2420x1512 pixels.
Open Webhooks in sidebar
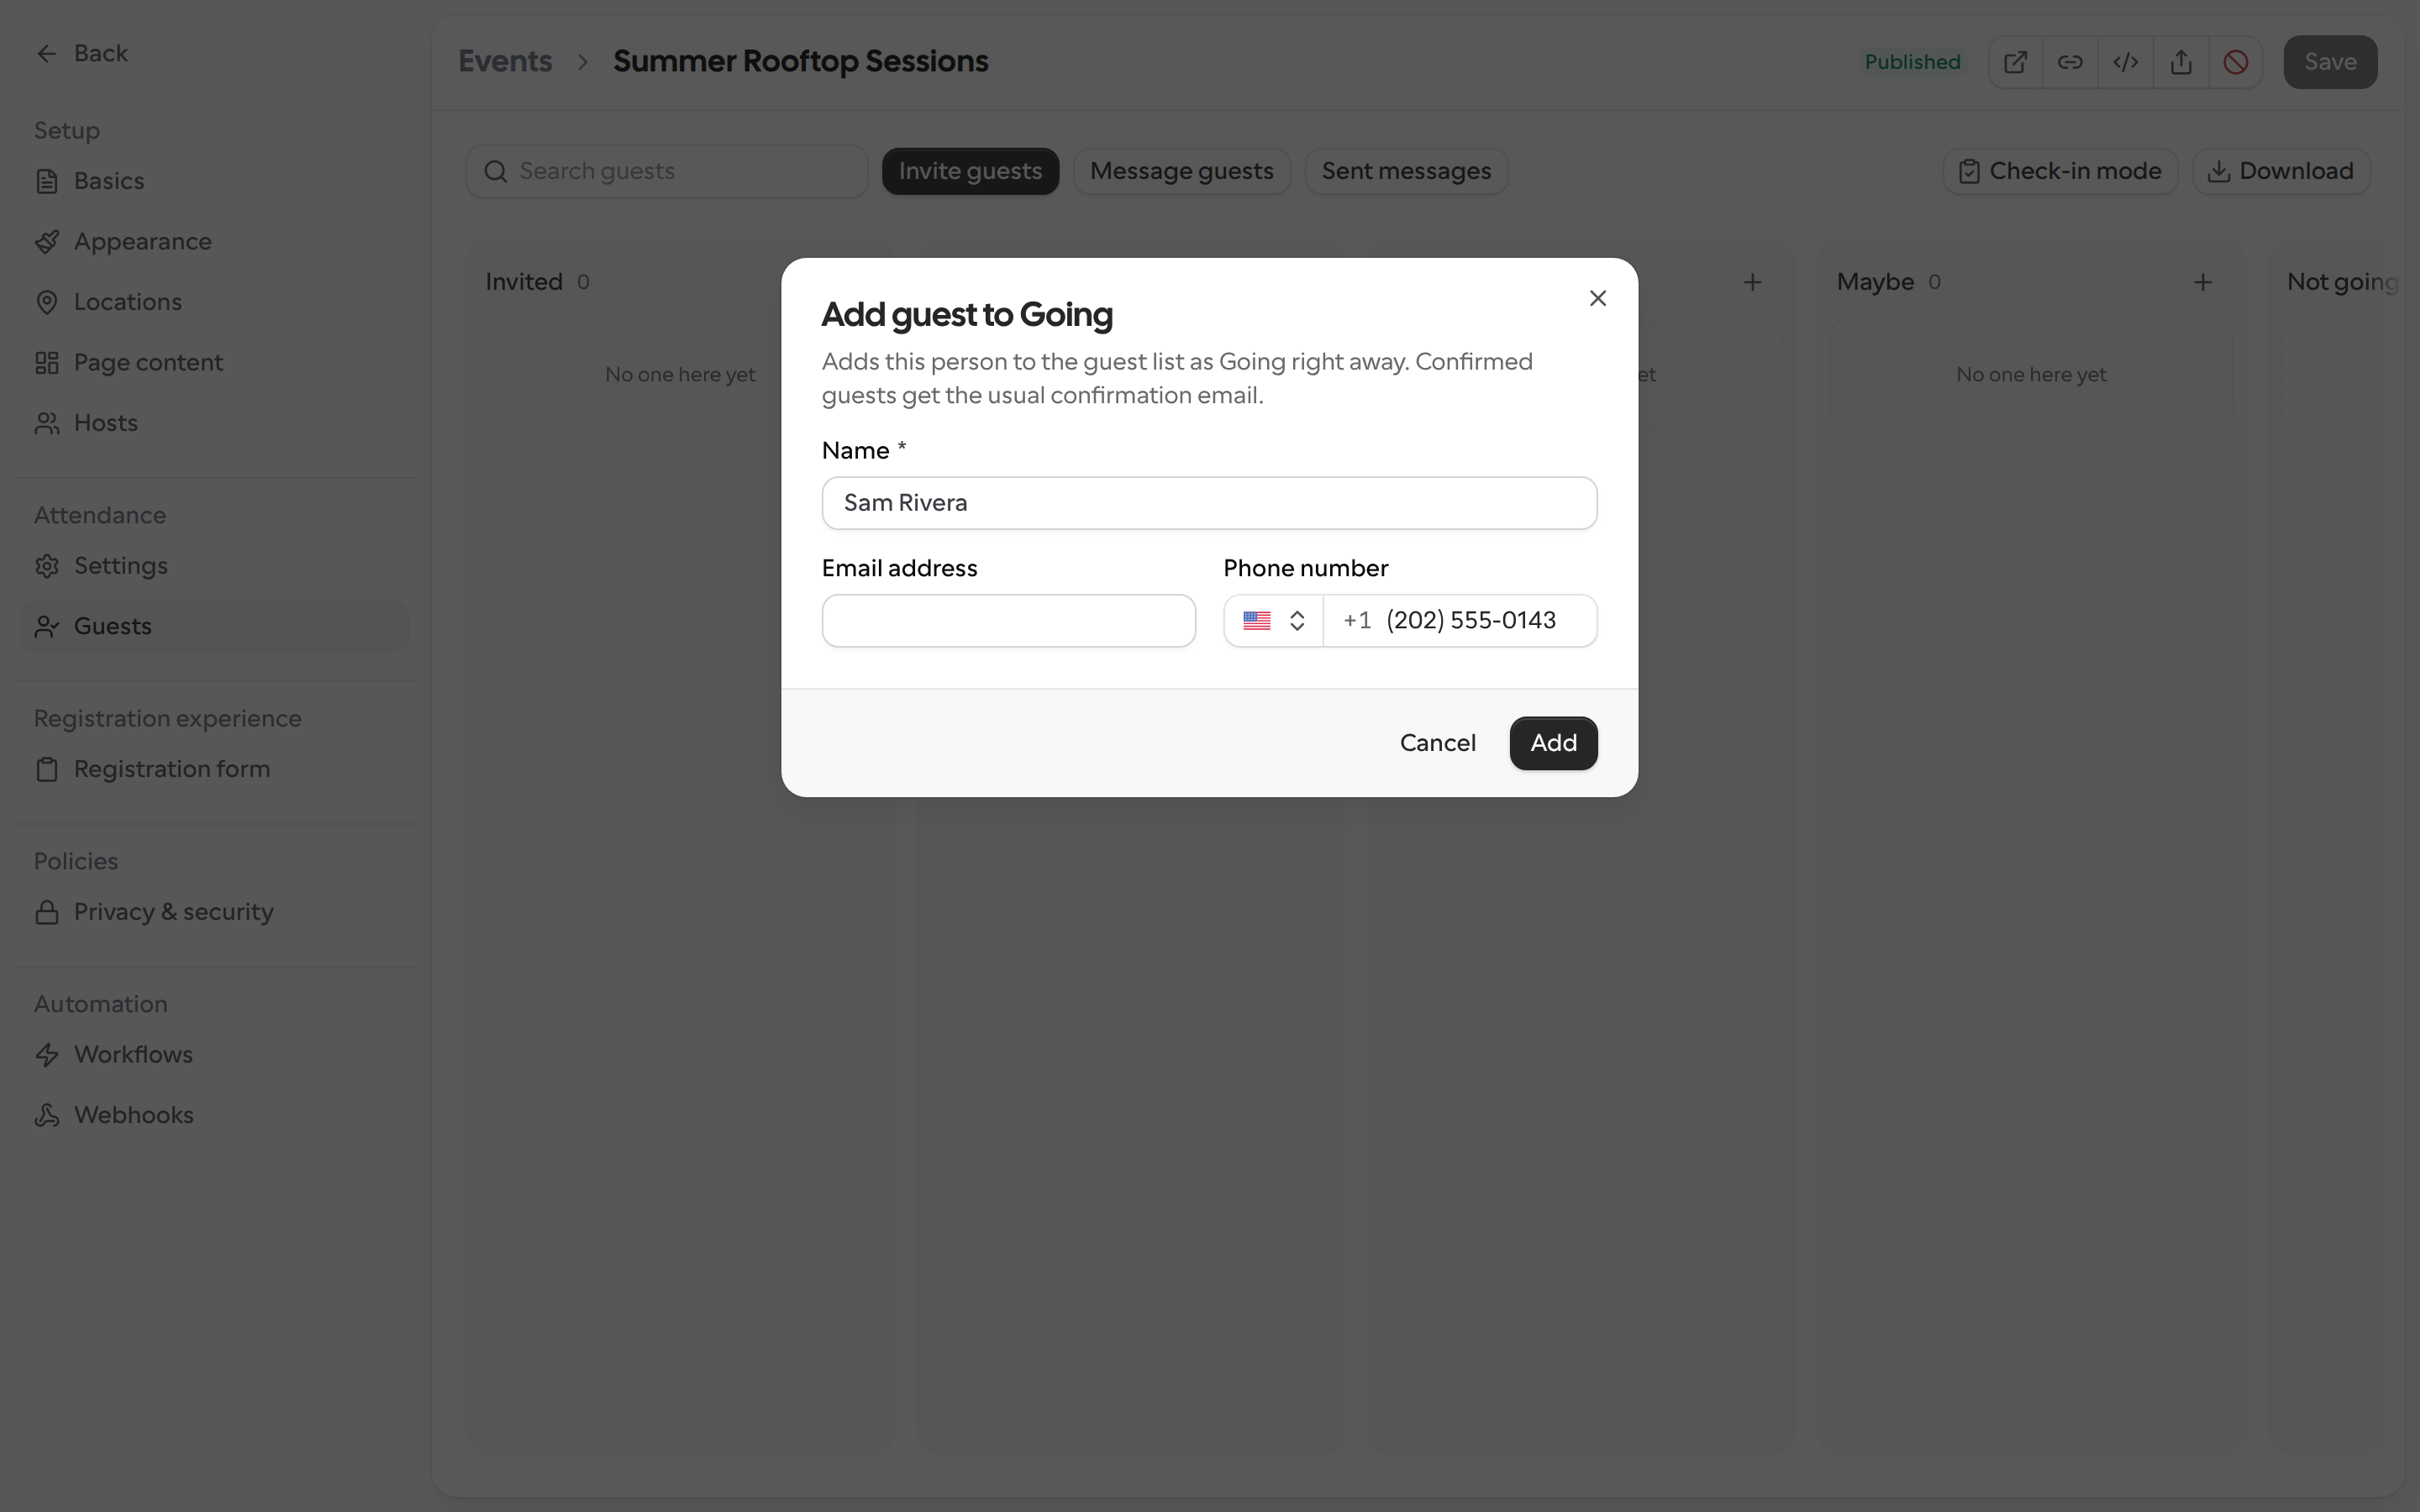[x=215, y=1115]
